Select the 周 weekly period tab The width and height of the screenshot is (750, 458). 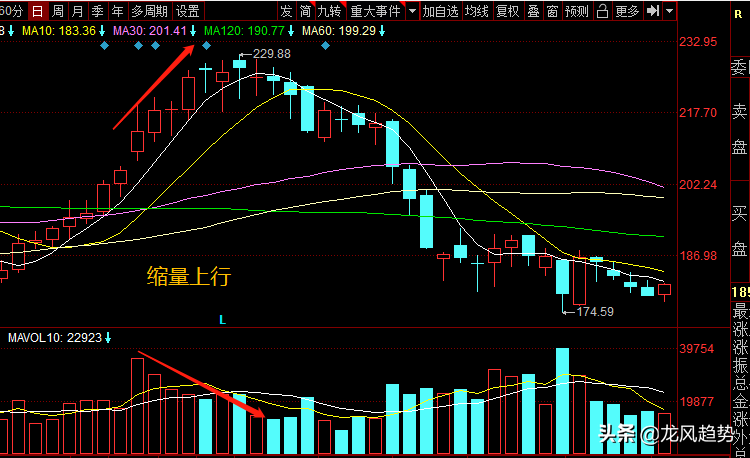tap(57, 11)
